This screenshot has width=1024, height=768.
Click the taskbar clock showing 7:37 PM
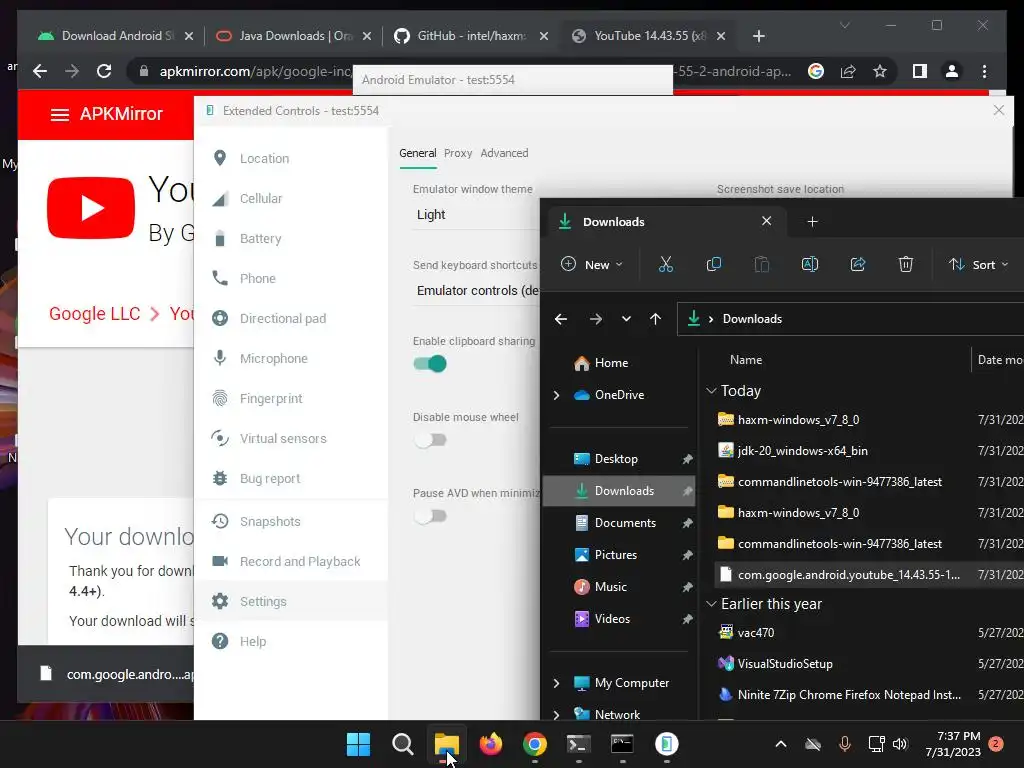coord(953,744)
